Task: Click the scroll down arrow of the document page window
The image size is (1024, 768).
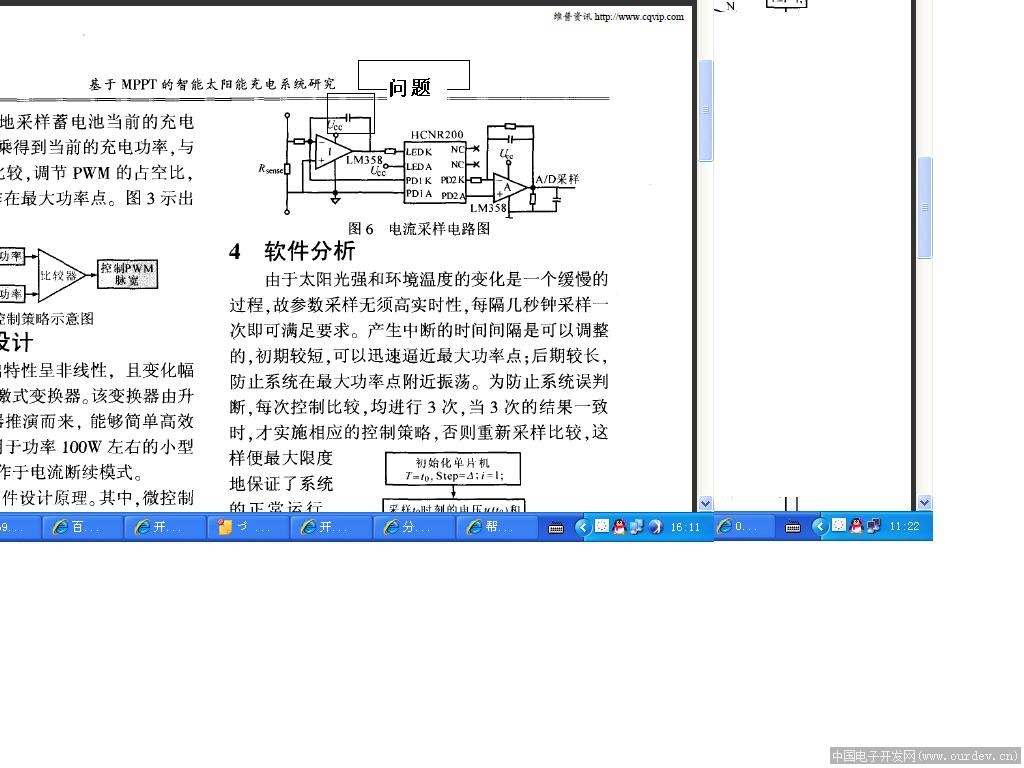Action: 705,503
